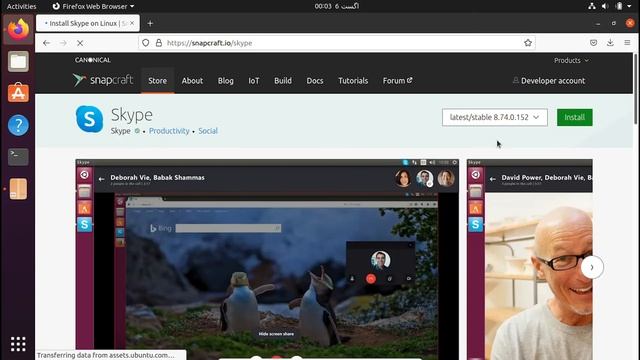Click the tracking protection shield icon

pyautogui.click(x=146, y=43)
